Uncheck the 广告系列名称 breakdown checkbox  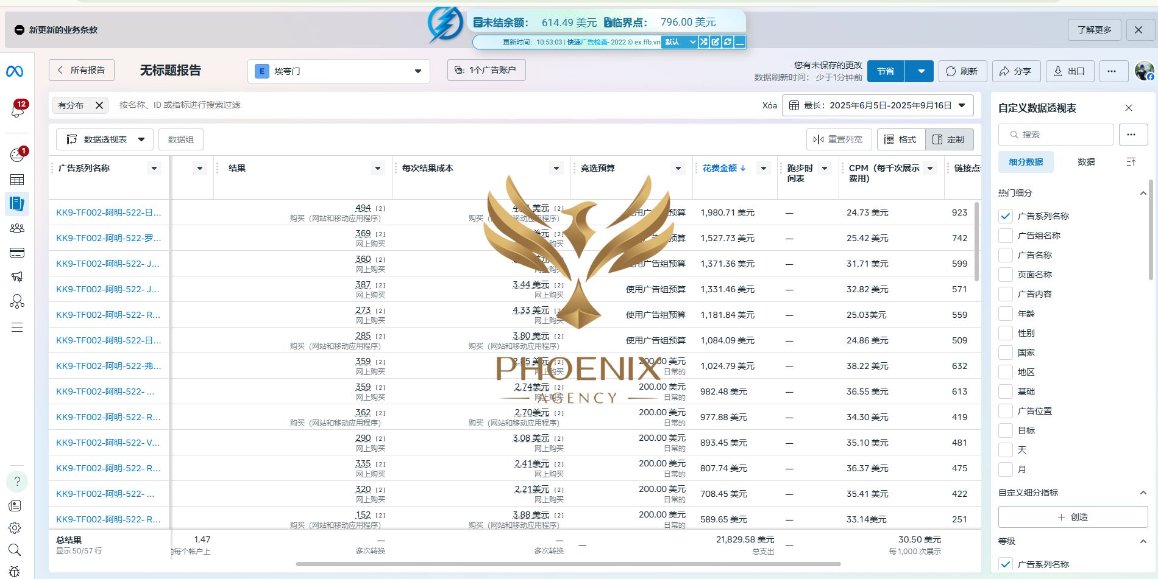click(x=1005, y=216)
